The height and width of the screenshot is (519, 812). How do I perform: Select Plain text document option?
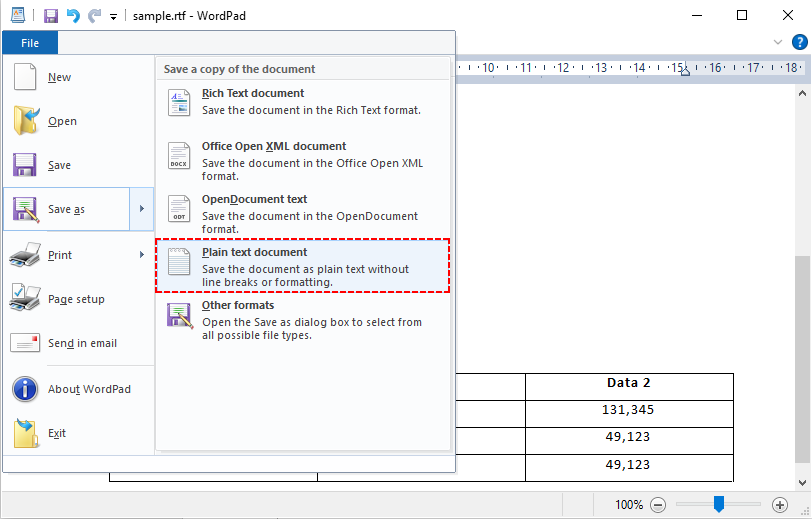pos(302,266)
